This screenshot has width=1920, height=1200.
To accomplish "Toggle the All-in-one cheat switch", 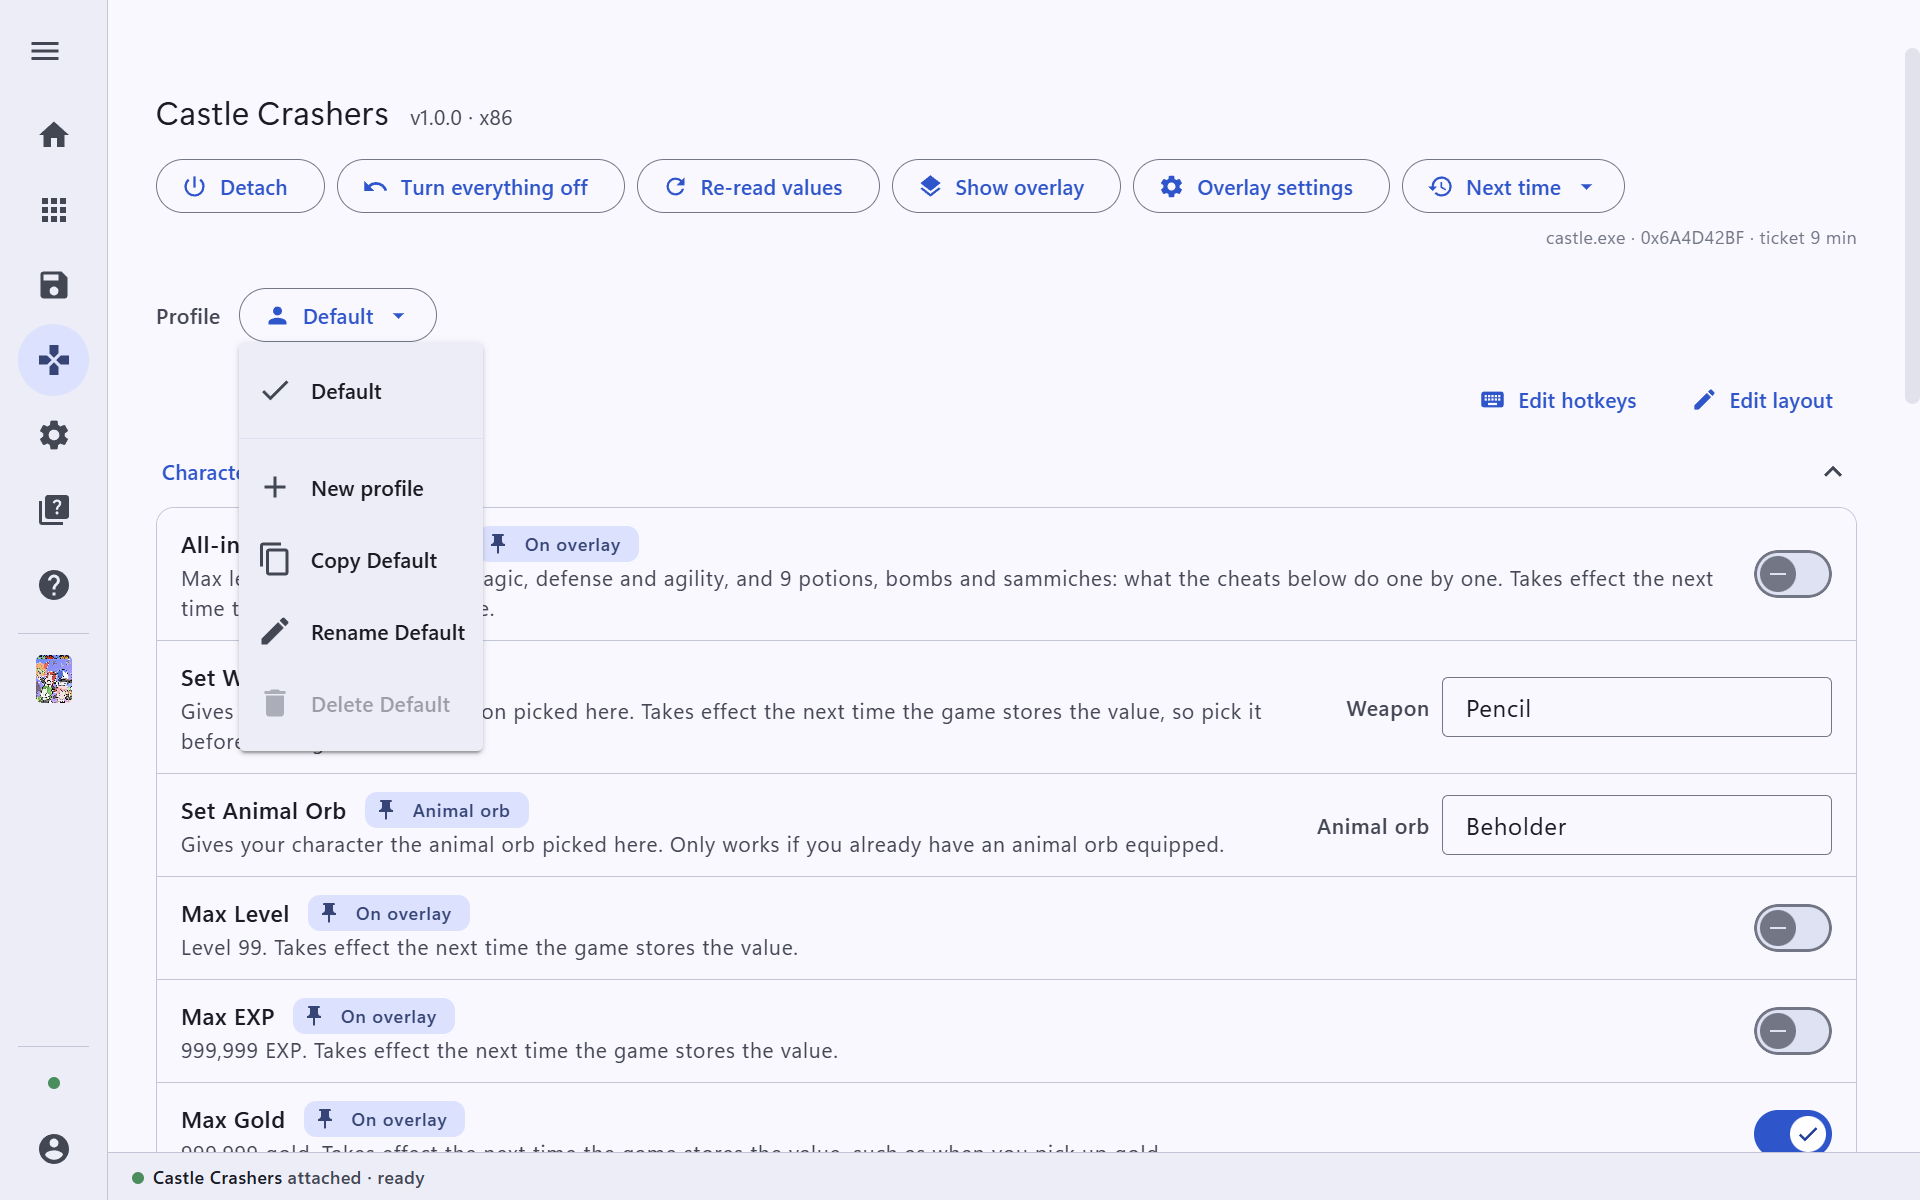I will click(1793, 574).
